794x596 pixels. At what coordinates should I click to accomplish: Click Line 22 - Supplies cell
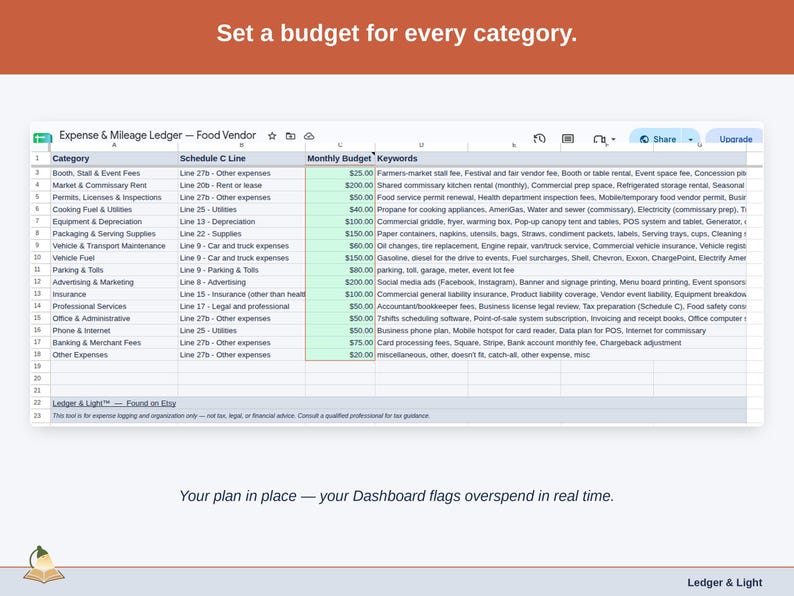(242, 234)
